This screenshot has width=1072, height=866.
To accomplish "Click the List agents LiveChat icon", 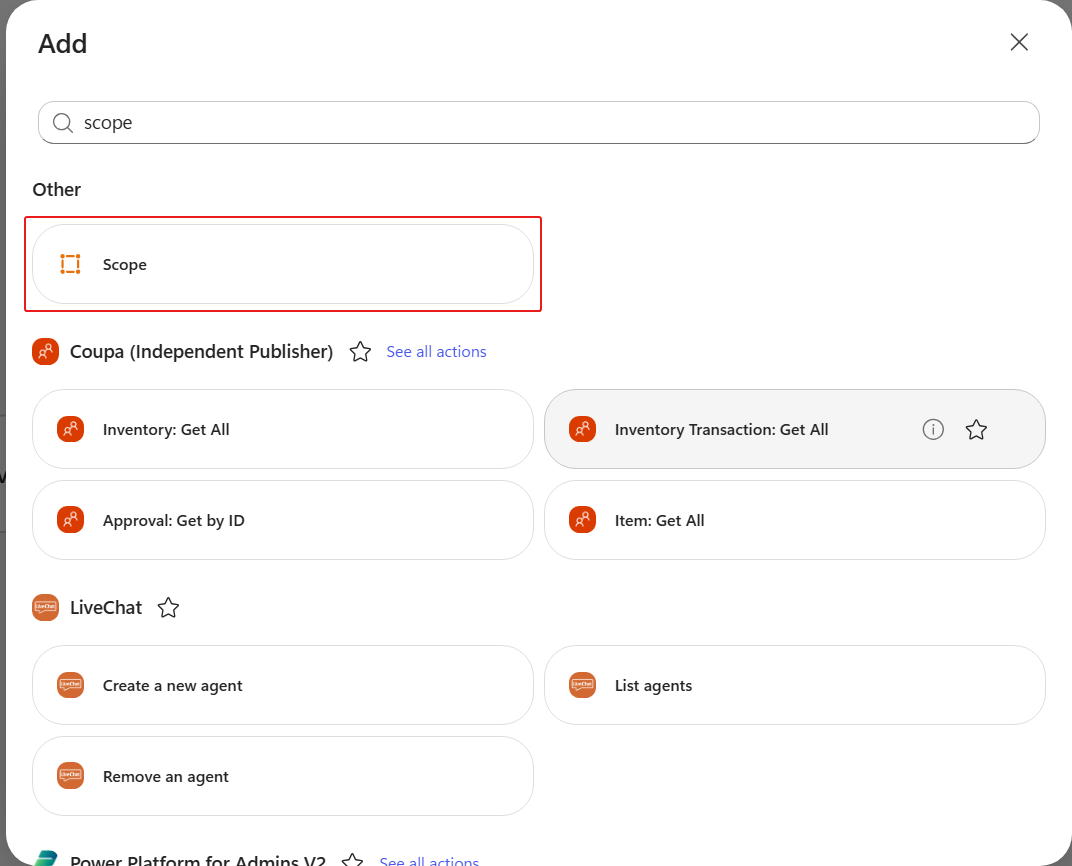I will (582, 685).
